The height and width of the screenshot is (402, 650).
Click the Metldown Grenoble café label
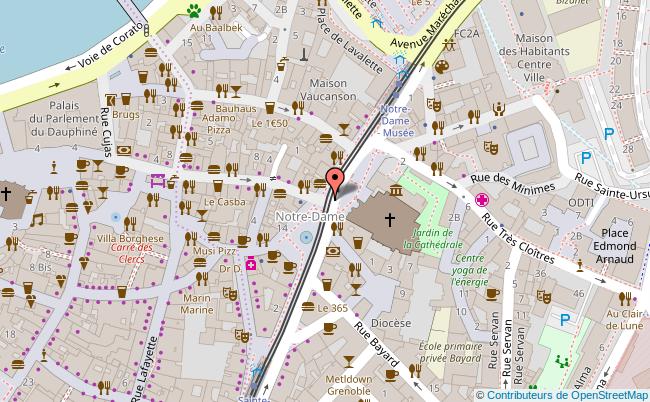click(349, 386)
